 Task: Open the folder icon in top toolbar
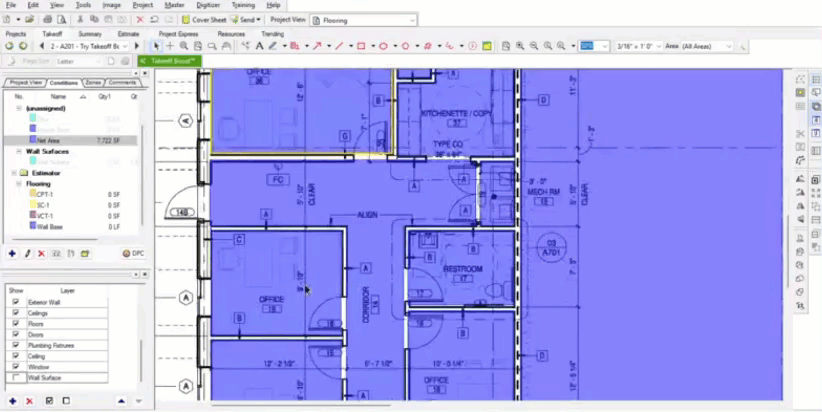click(30, 20)
